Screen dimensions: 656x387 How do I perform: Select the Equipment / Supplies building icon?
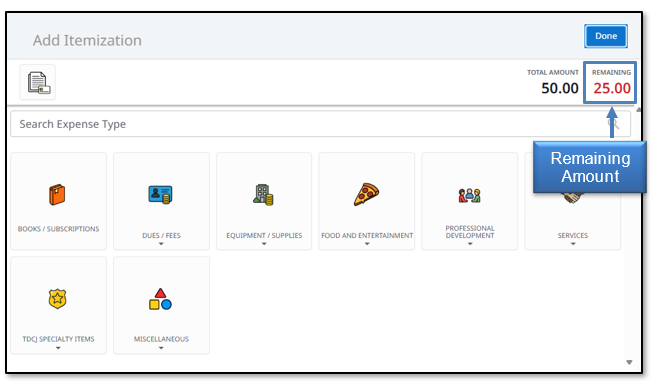263,195
